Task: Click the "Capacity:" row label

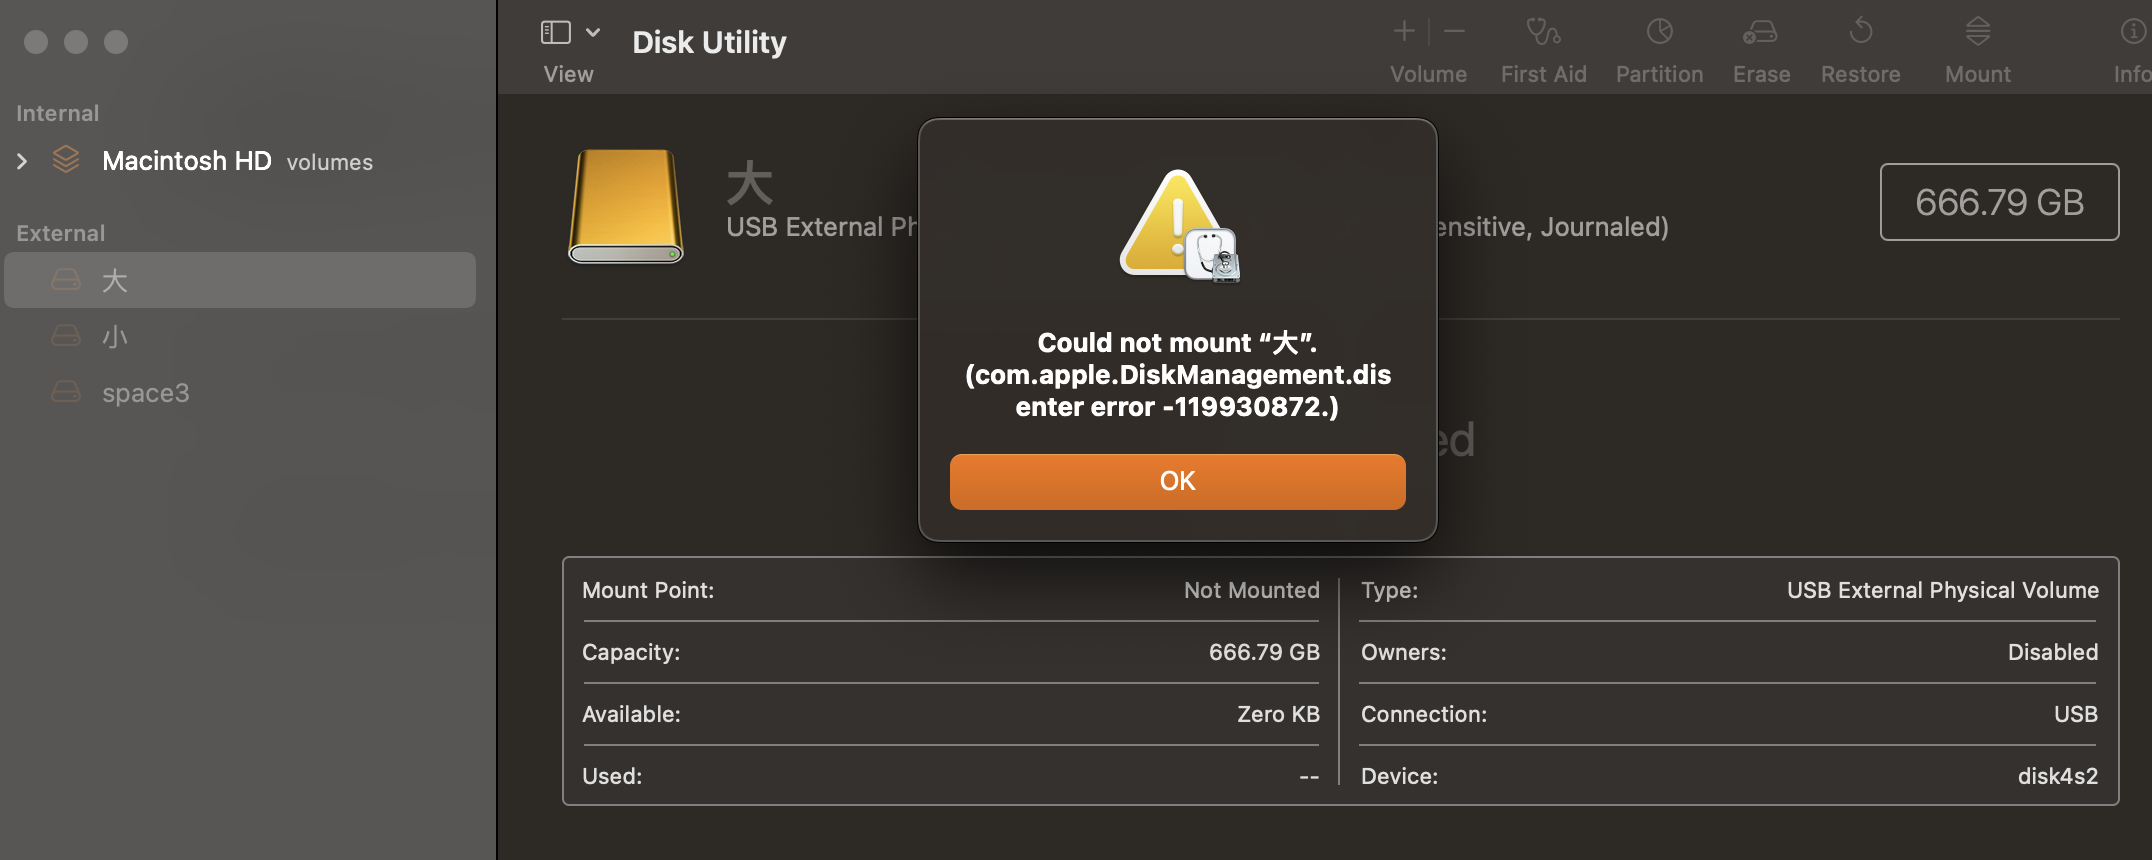Action: click(631, 652)
